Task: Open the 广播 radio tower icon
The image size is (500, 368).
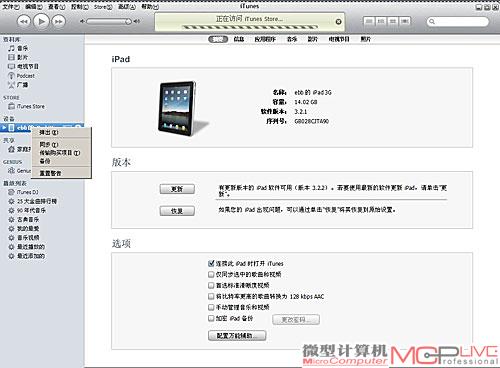Action: click(x=11, y=85)
